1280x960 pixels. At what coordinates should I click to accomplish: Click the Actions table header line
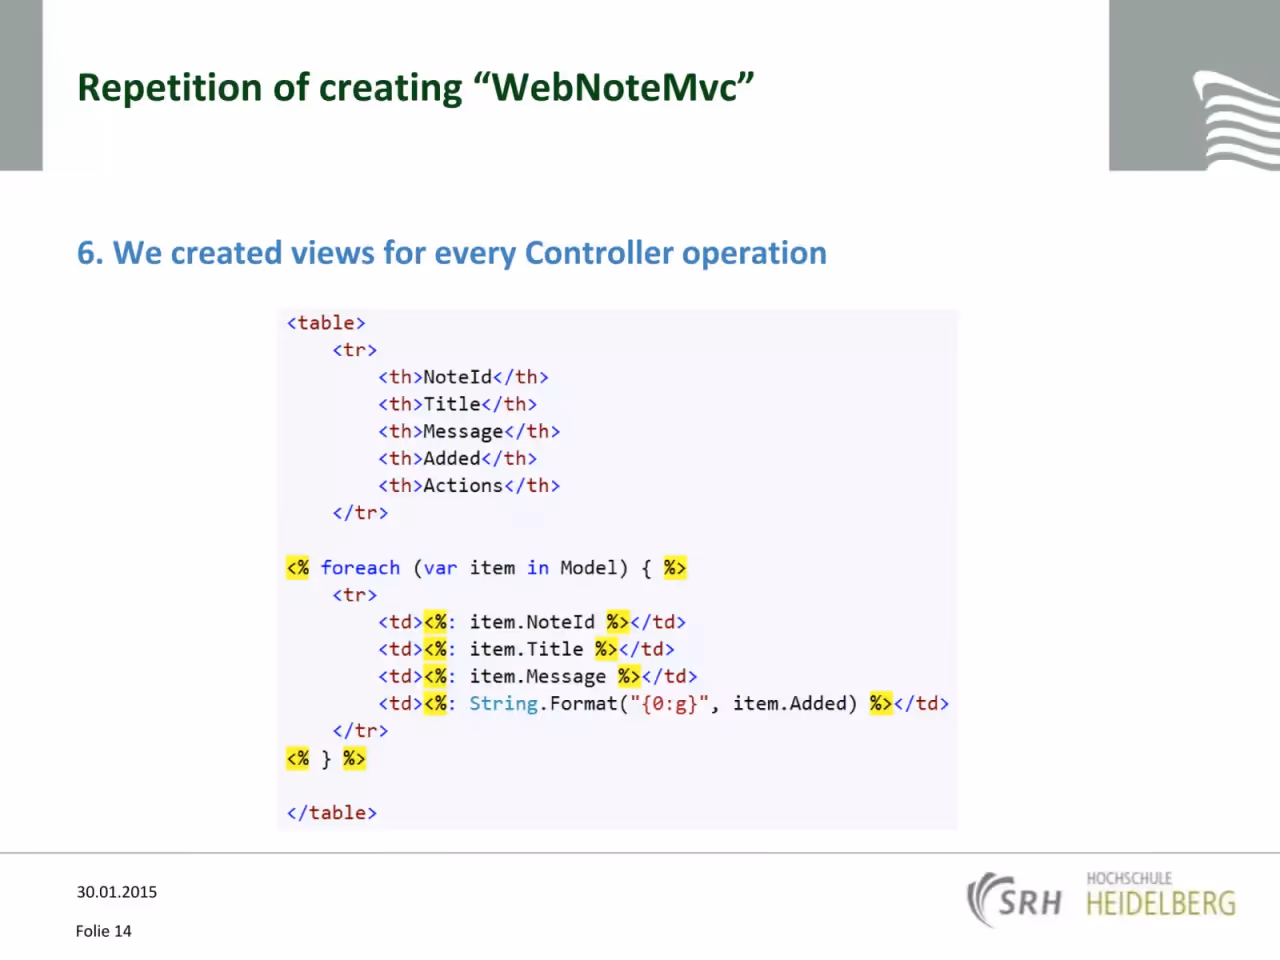click(x=469, y=485)
